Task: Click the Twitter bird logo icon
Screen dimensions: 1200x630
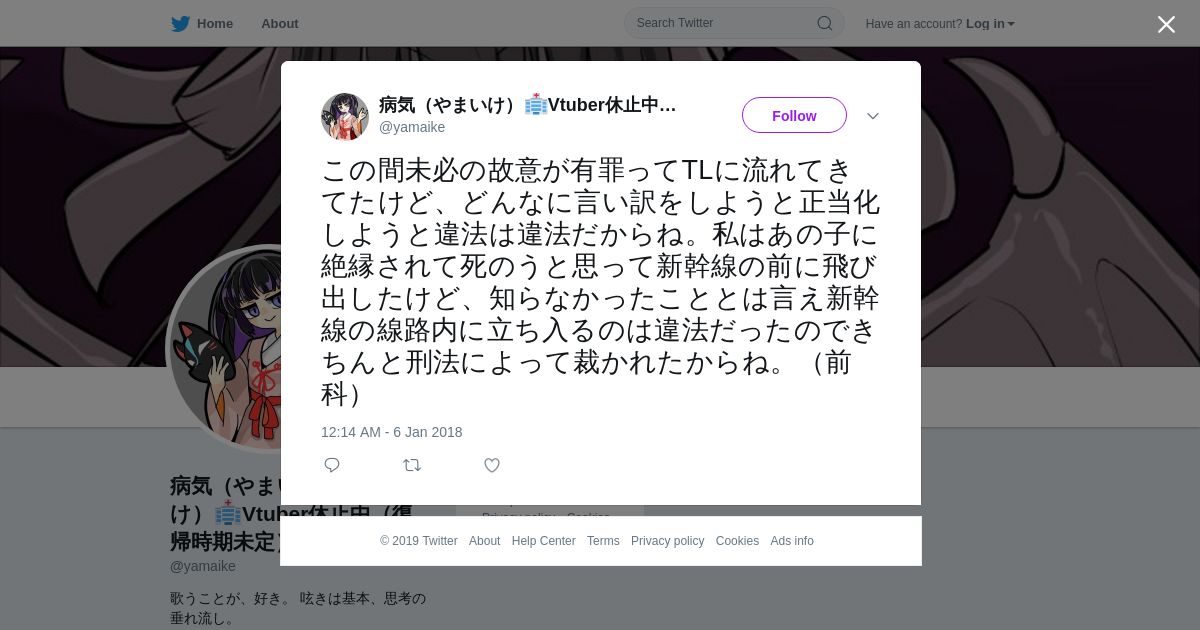Action: [180, 23]
